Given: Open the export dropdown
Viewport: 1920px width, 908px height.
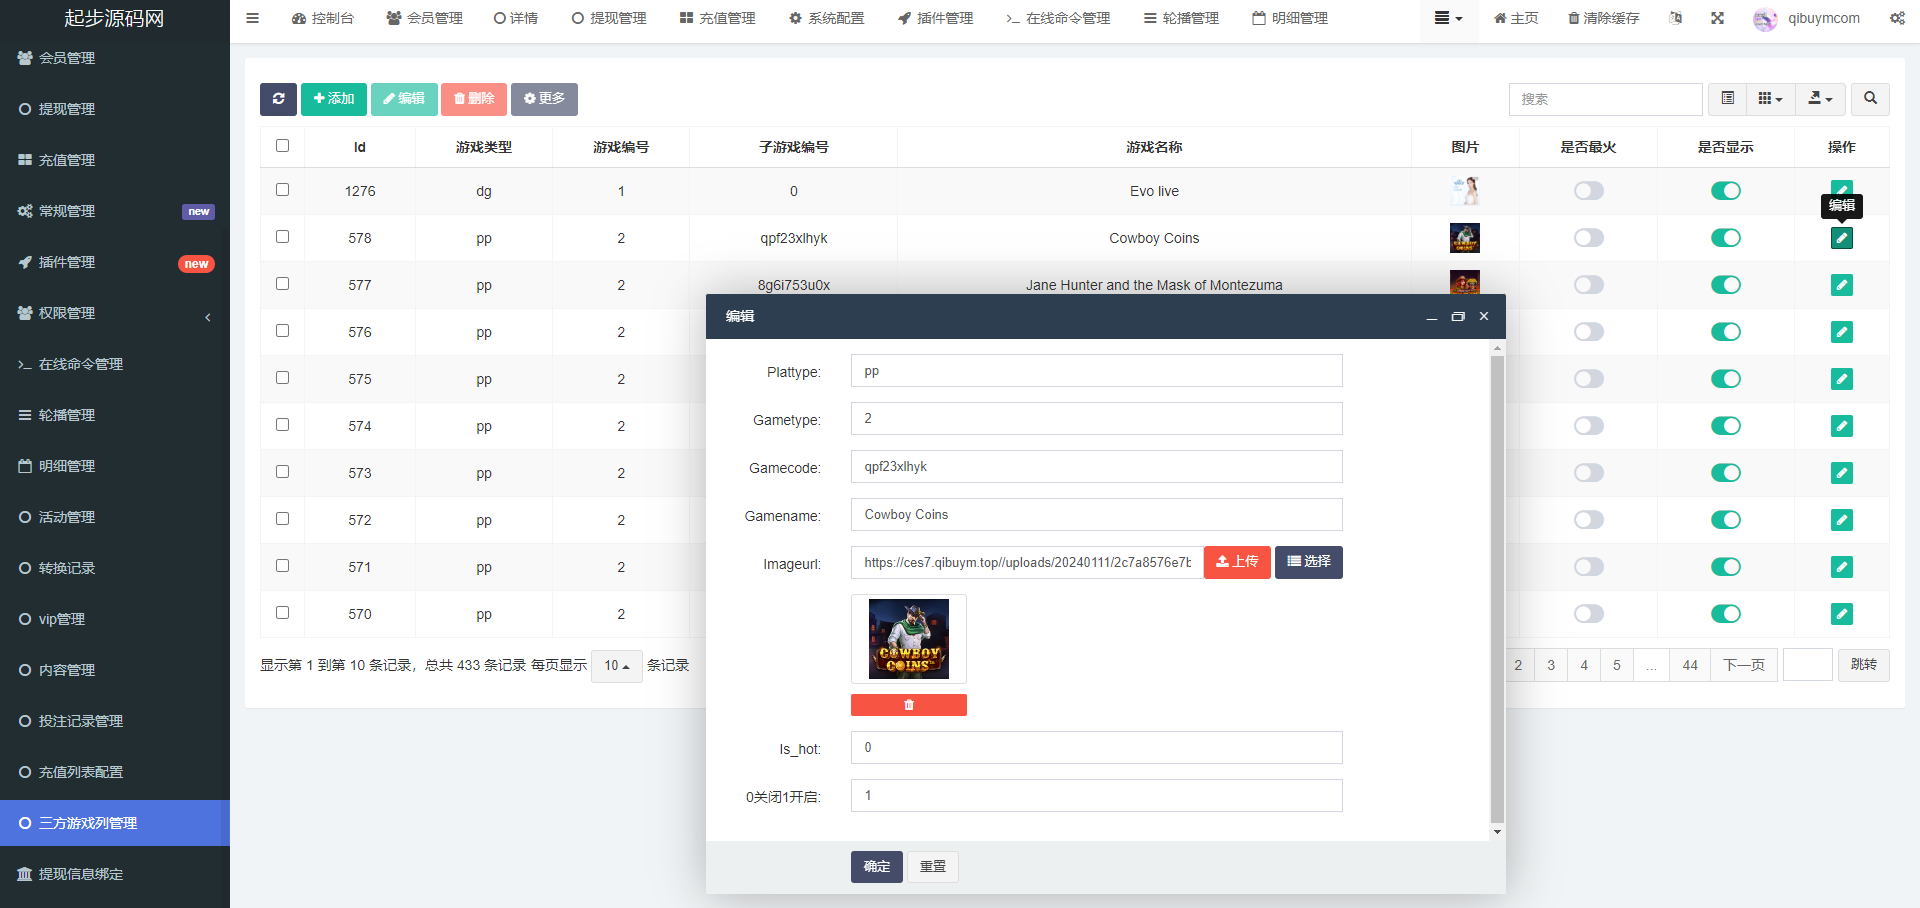Looking at the screenshot, I should 1820,99.
